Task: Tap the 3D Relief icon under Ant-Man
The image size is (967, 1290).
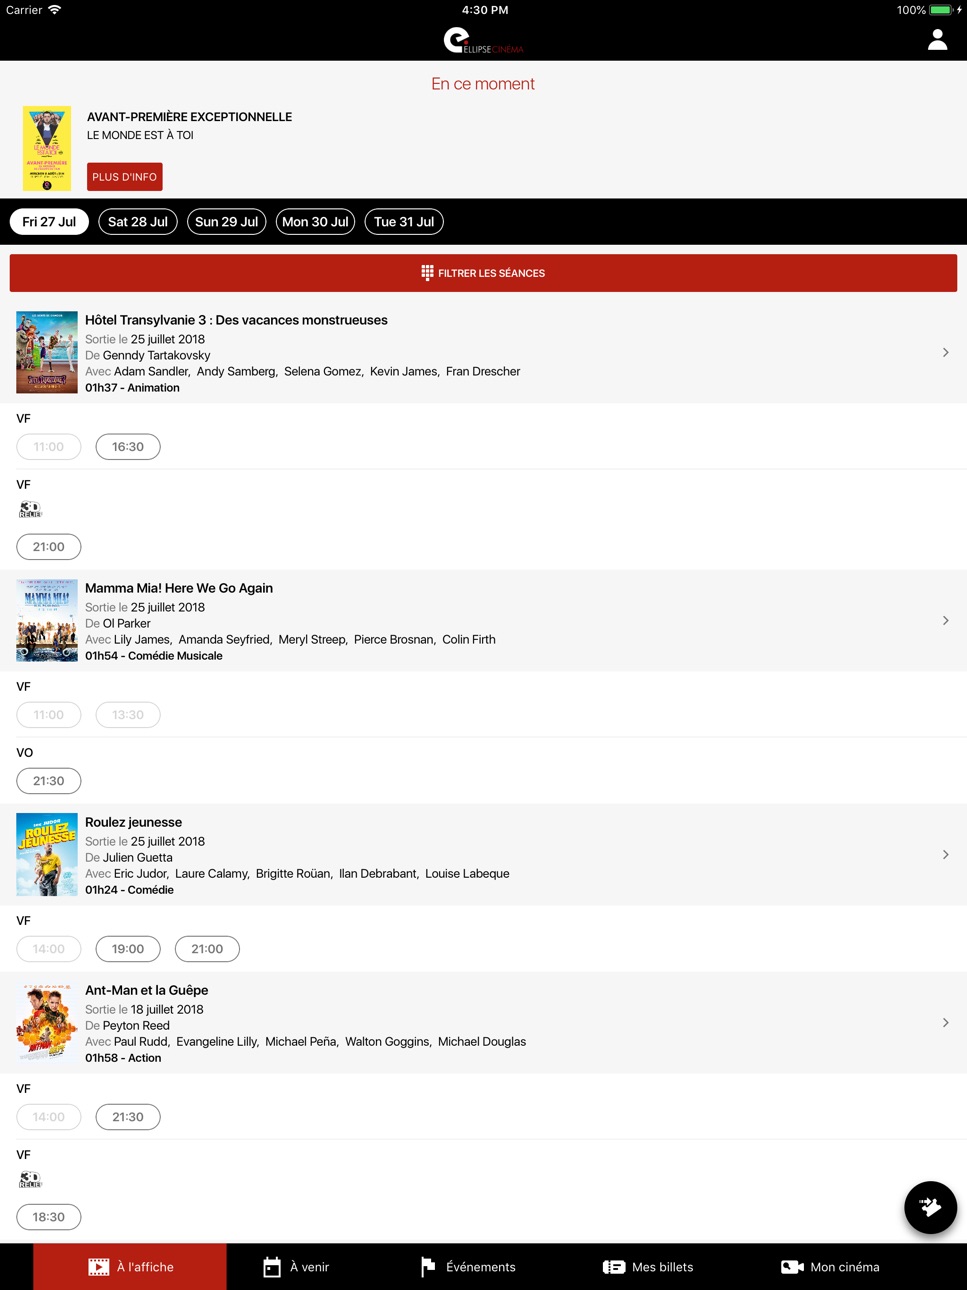Action: [30, 1180]
